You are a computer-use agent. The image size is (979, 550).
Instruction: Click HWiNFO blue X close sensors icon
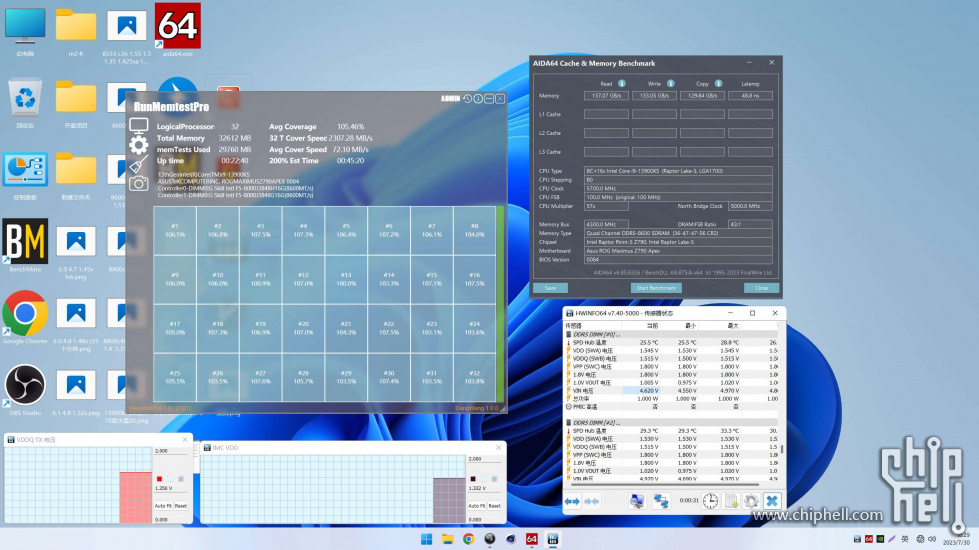click(x=772, y=501)
